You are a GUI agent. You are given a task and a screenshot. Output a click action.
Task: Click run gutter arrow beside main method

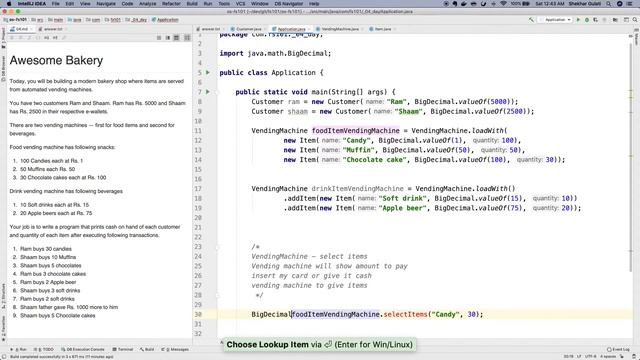pos(208,92)
